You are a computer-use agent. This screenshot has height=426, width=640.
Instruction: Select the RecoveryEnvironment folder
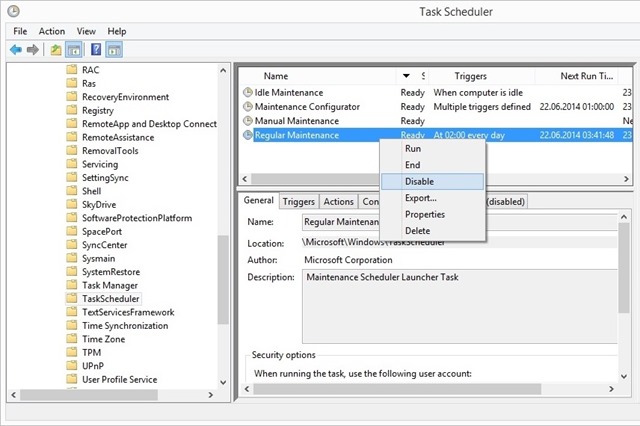(x=125, y=97)
